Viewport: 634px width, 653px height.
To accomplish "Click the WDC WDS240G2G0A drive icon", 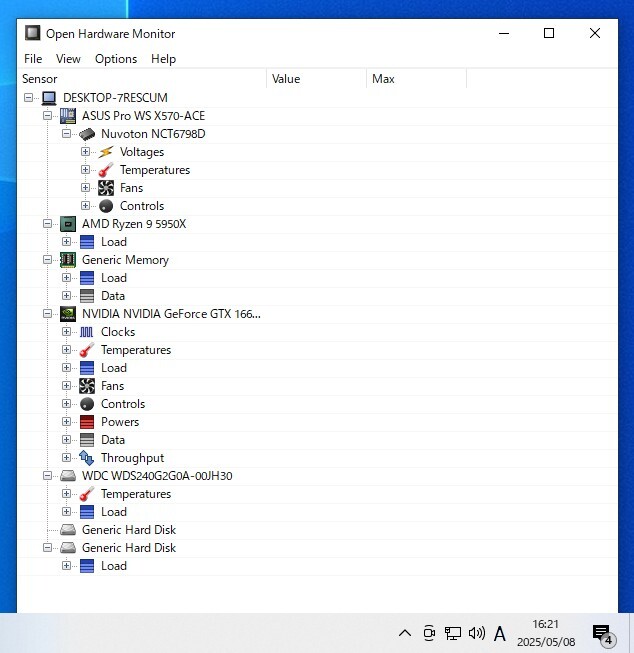I will coord(68,476).
